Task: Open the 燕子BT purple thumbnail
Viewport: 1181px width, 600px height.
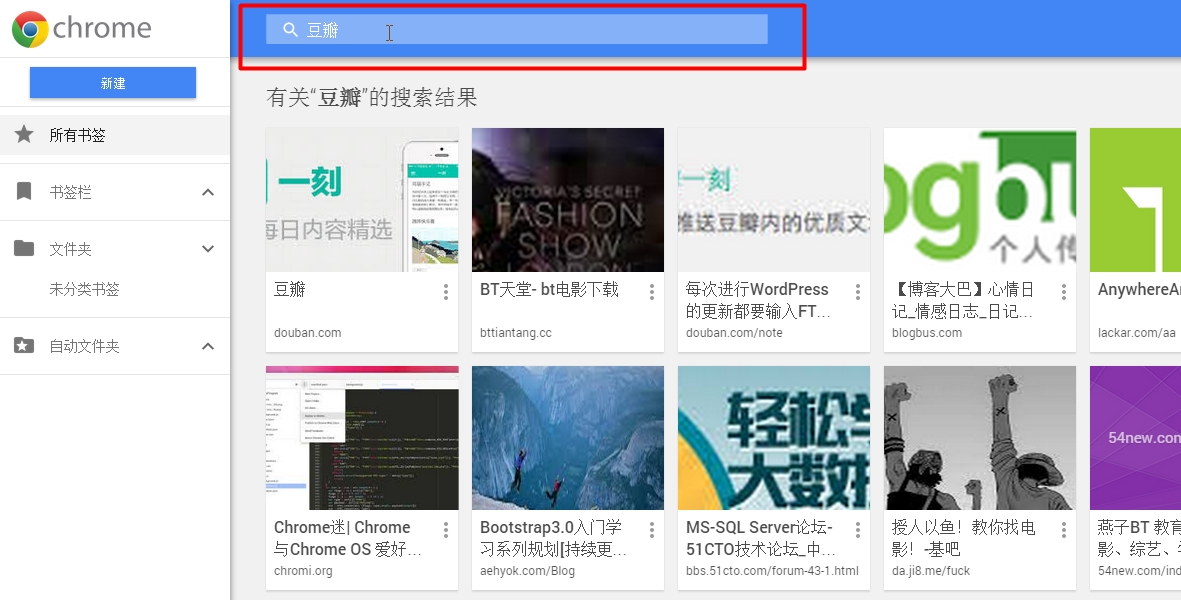Action: click(1135, 438)
